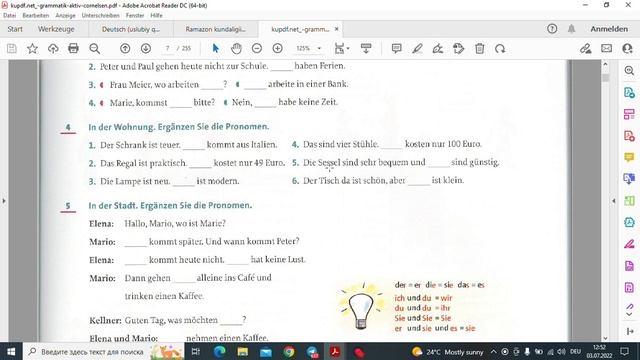The height and width of the screenshot is (360, 640).
Task: Open Google Chrome from the taskbar
Action: click(289, 351)
